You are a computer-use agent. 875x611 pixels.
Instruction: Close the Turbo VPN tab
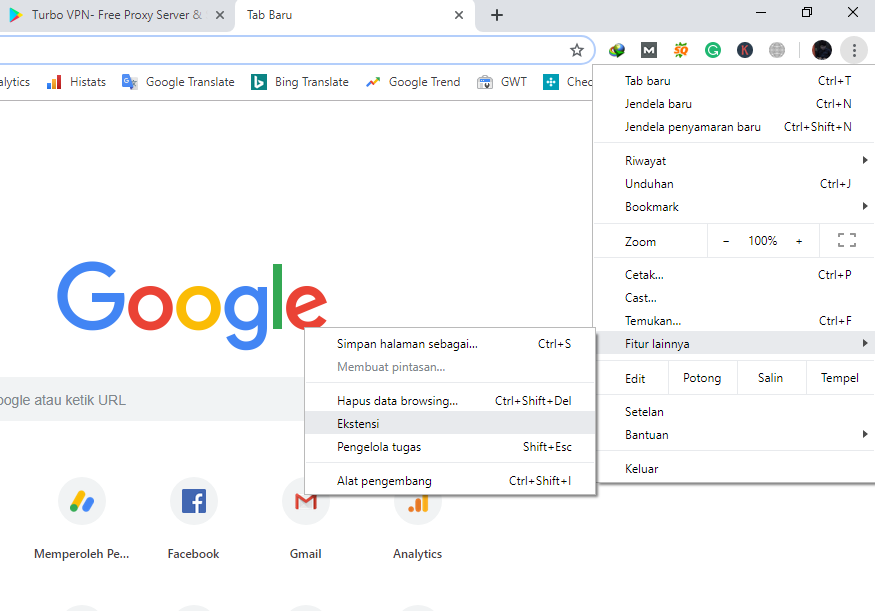220,15
